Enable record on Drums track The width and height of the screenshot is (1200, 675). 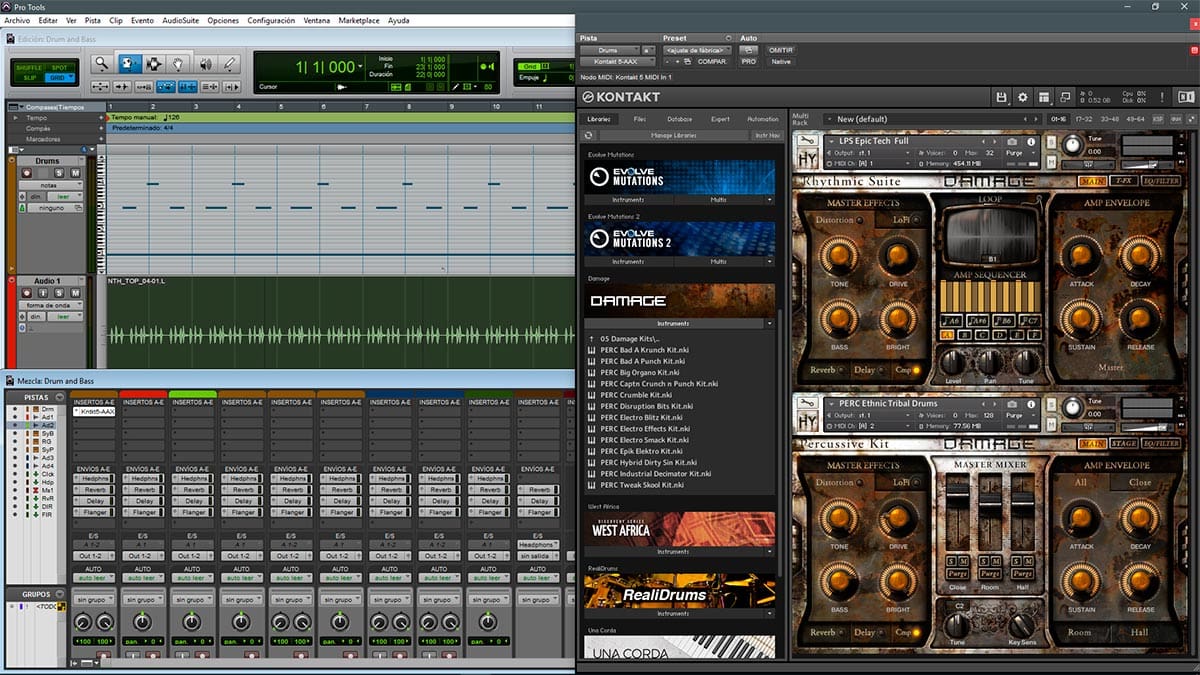(27, 173)
